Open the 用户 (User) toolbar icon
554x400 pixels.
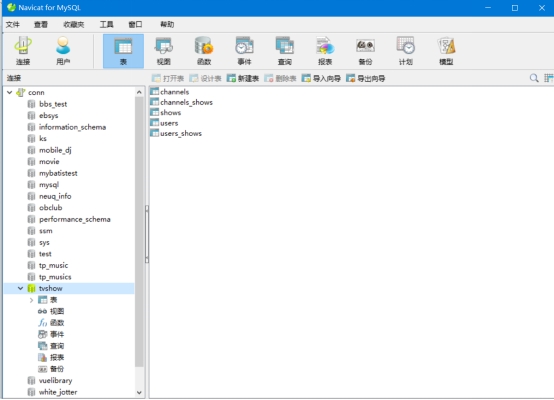coord(63,51)
